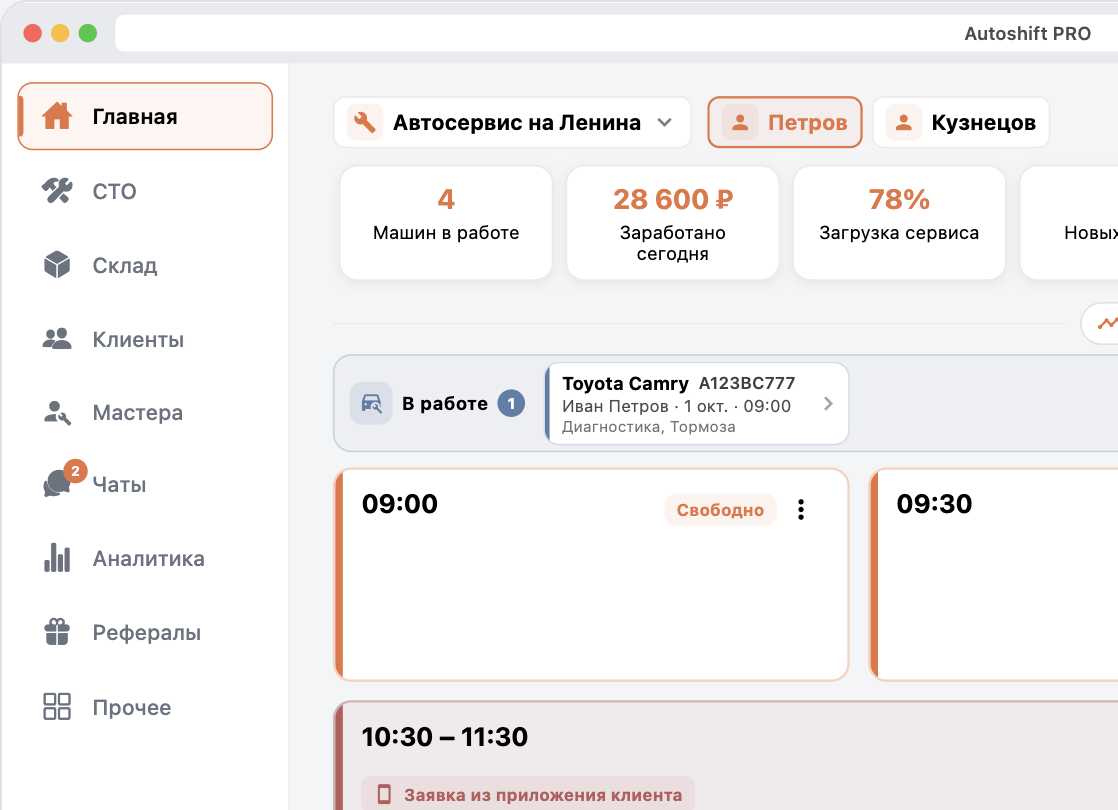Click the license plate A123BC777
Screen dimensions: 1118x810
pyautogui.click(x=747, y=384)
